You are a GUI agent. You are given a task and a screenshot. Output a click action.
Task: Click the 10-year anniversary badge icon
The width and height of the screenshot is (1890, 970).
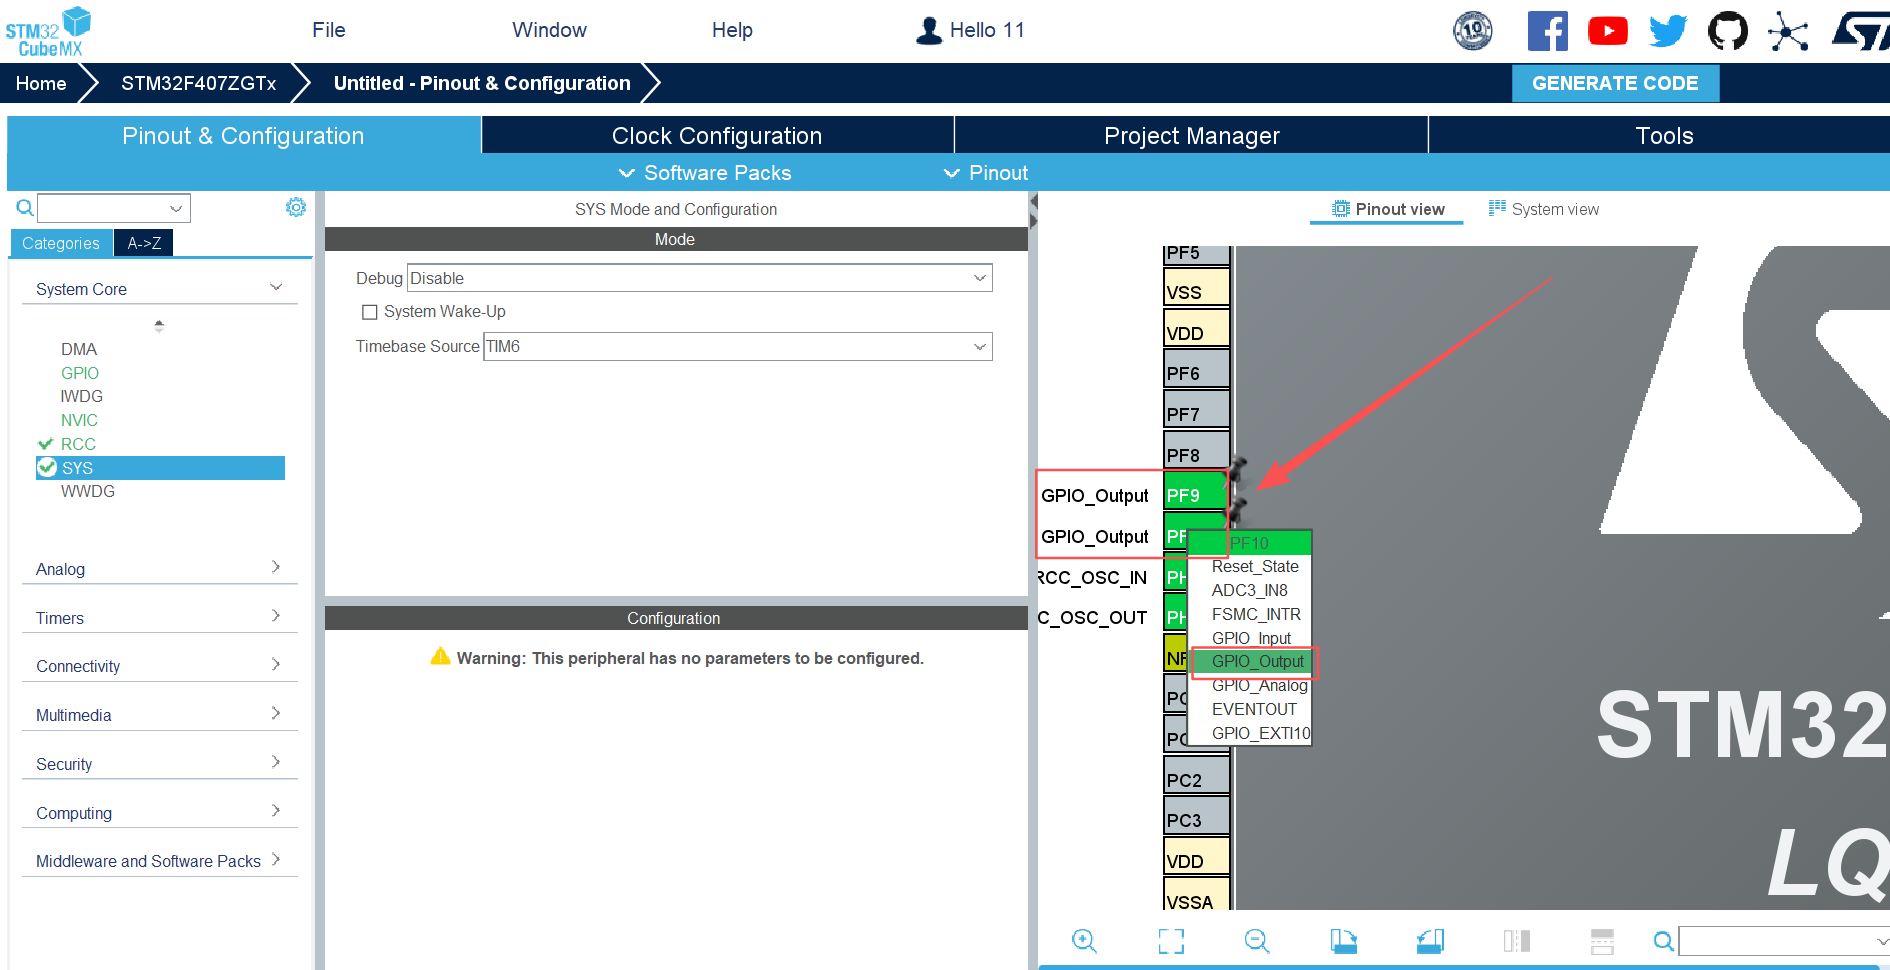click(x=1473, y=31)
